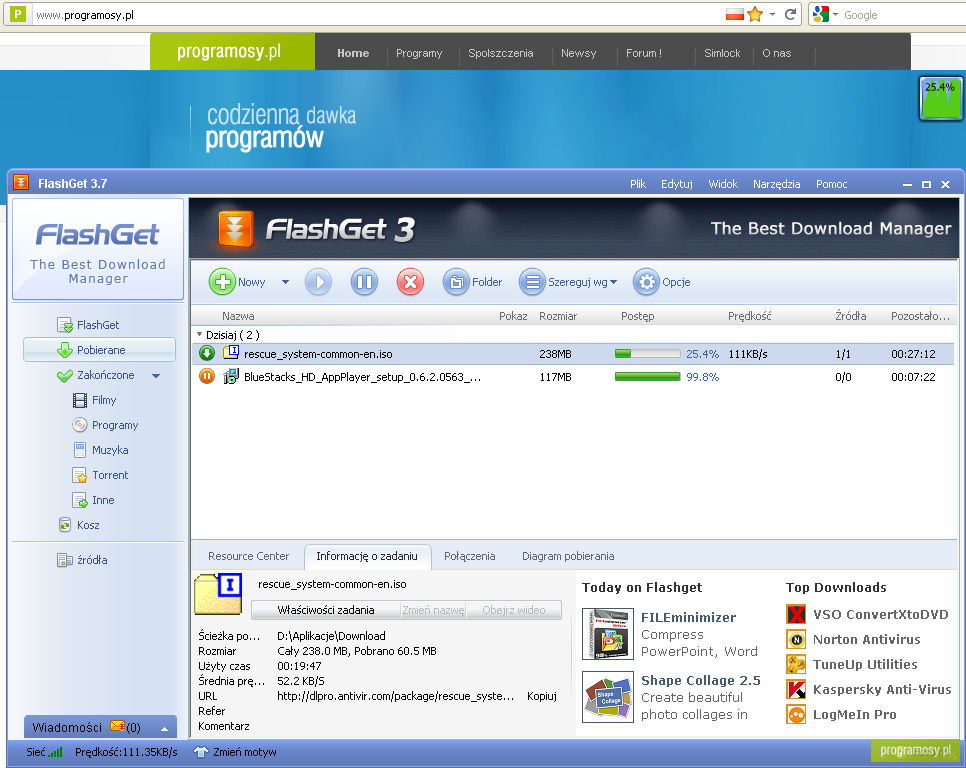Click the Sieć network signal icon
966x768 pixels.
click(x=55, y=752)
